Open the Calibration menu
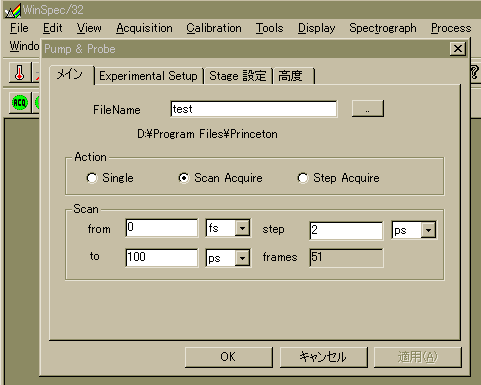The width and height of the screenshot is (481, 385). click(x=214, y=28)
